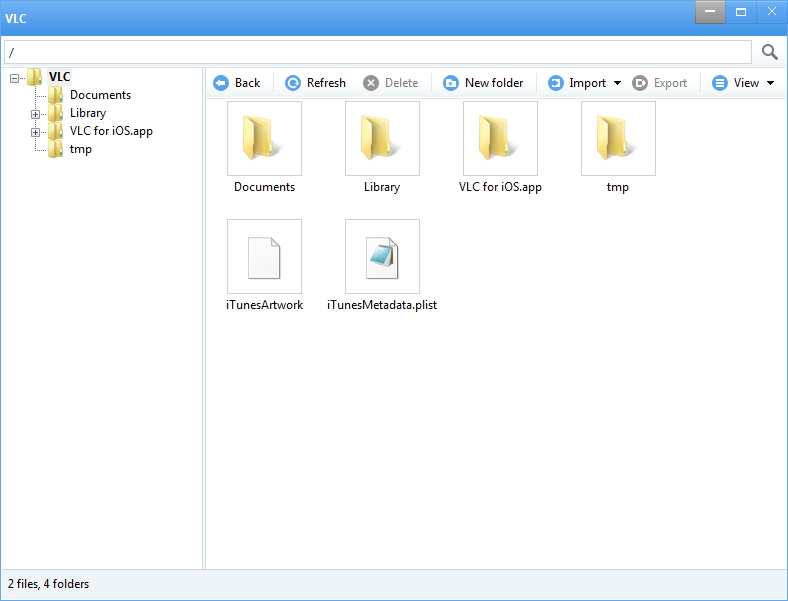Click VLC for iOS.app folder icon in tree
The height and width of the screenshot is (601, 788).
[x=55, y=131]
